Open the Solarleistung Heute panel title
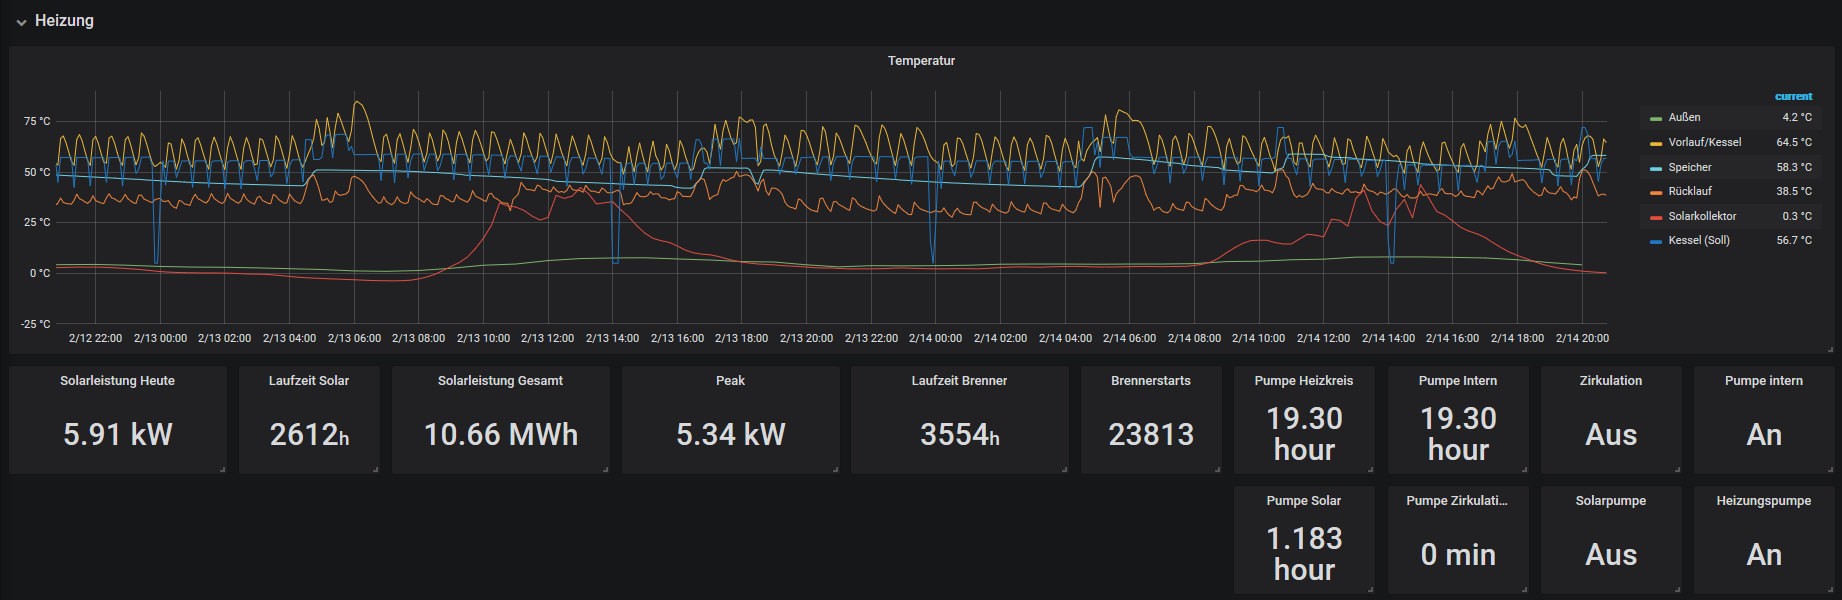Viewport: 1842px width, 600px height. point(117,381)
